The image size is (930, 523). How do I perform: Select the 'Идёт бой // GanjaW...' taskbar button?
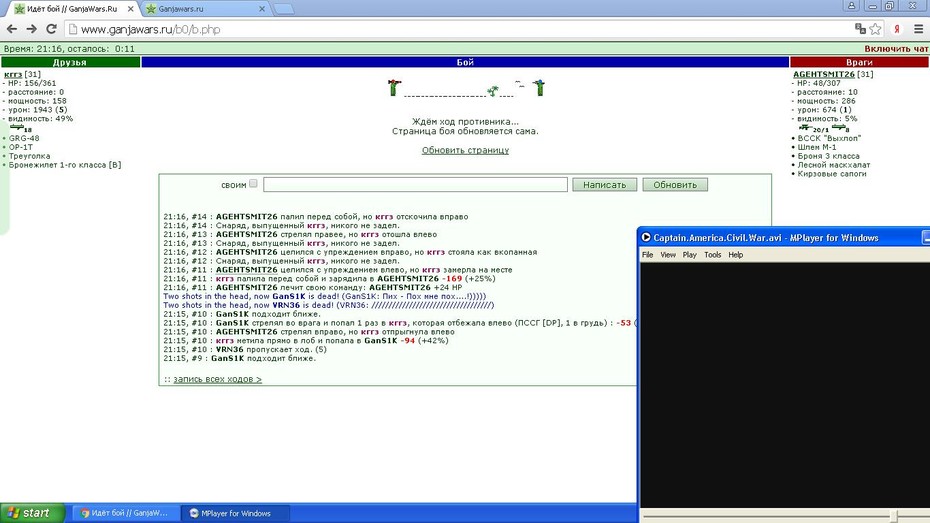[x=126, y=514]
